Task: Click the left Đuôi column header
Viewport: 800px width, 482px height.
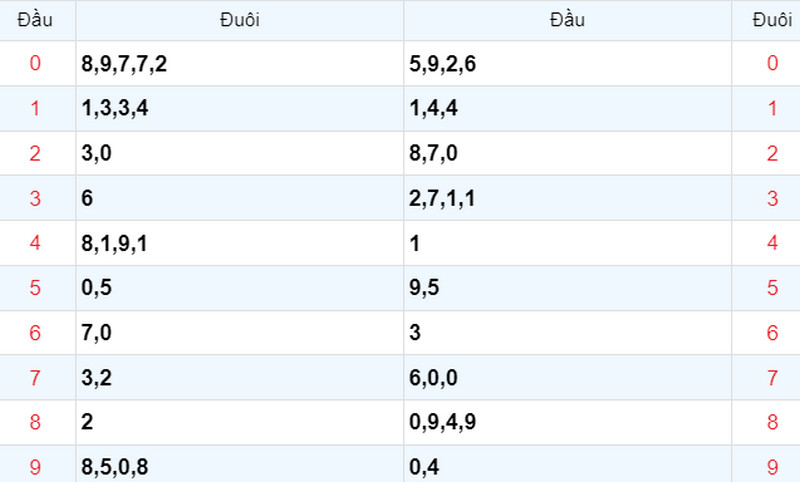Action: point(240,20)
